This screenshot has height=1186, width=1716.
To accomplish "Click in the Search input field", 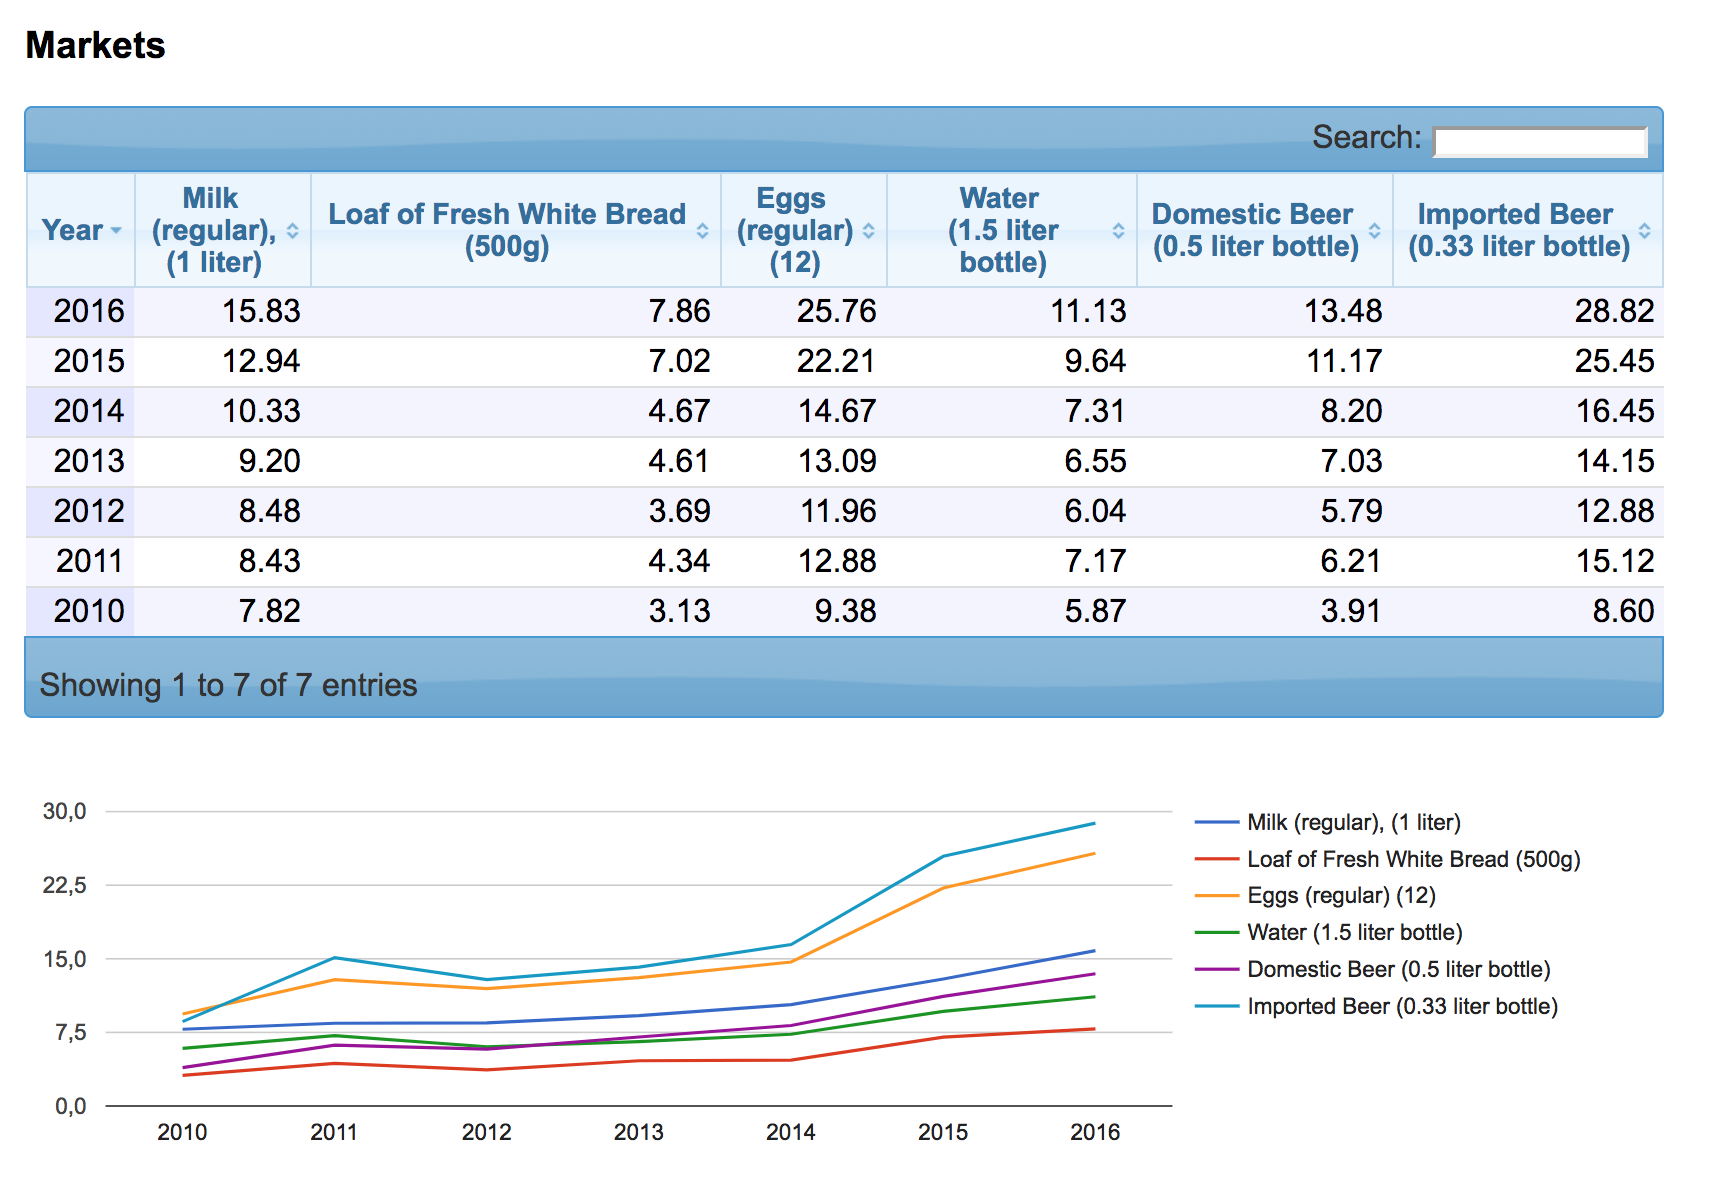I will (x=1539, y=142).
